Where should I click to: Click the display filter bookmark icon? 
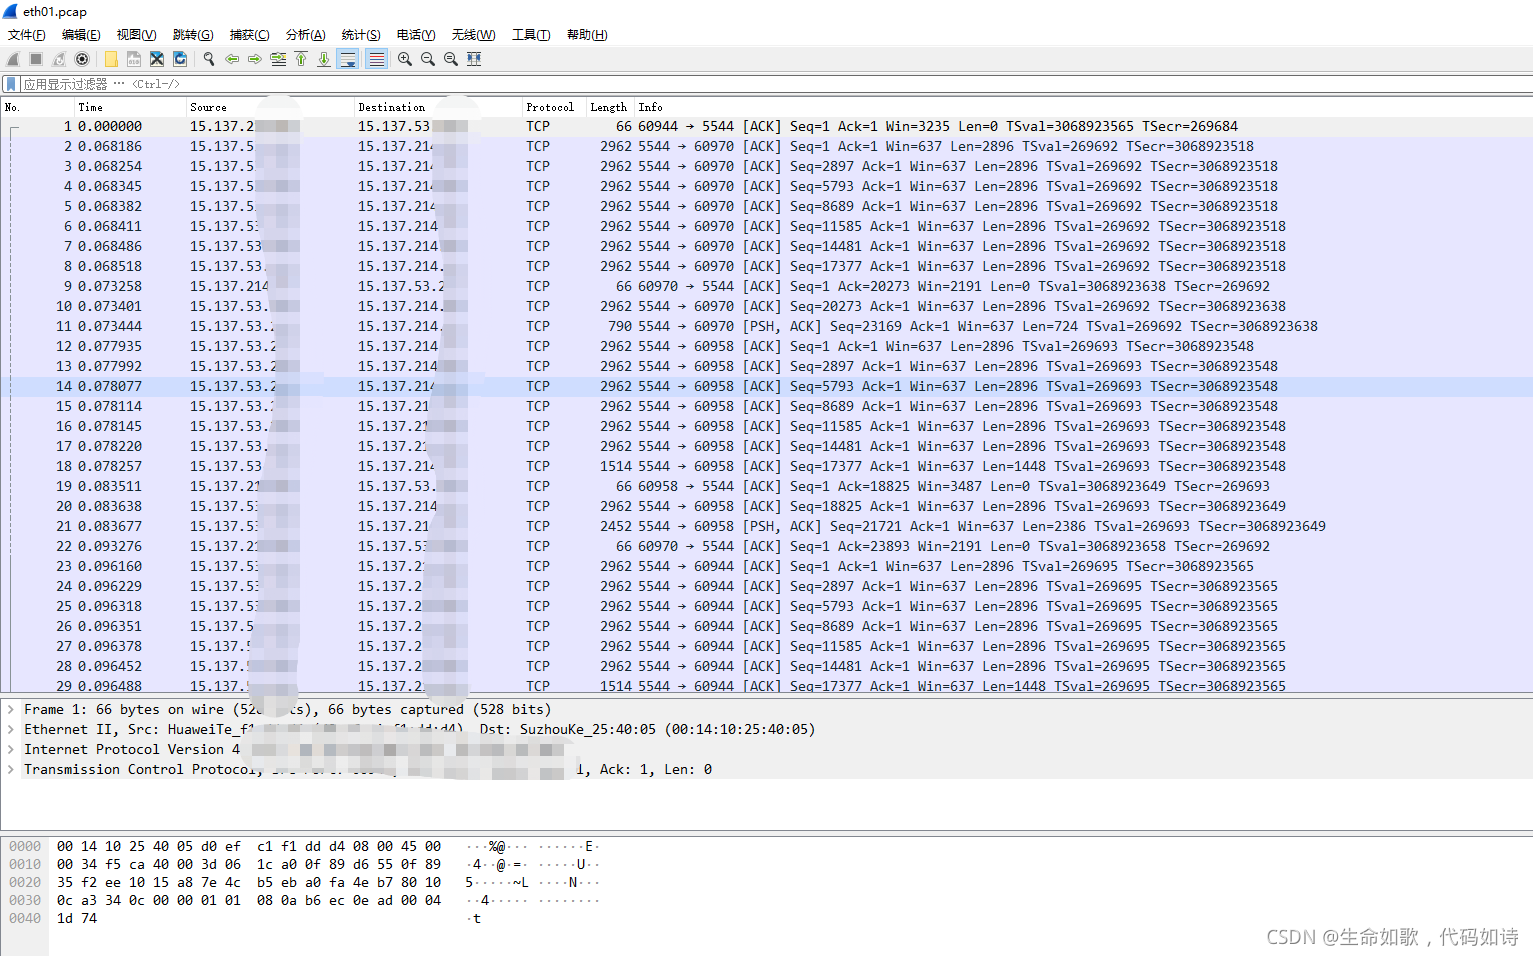point(11,84)
